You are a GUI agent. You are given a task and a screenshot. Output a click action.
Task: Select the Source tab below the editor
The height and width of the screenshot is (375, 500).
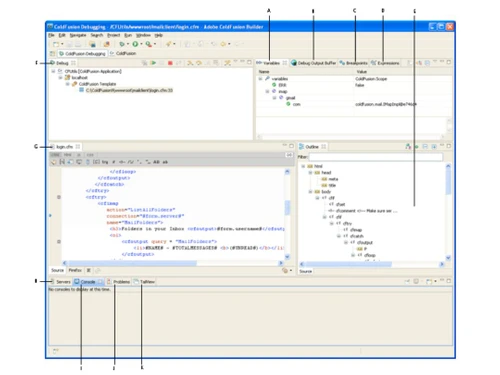(x=57, y=270)
